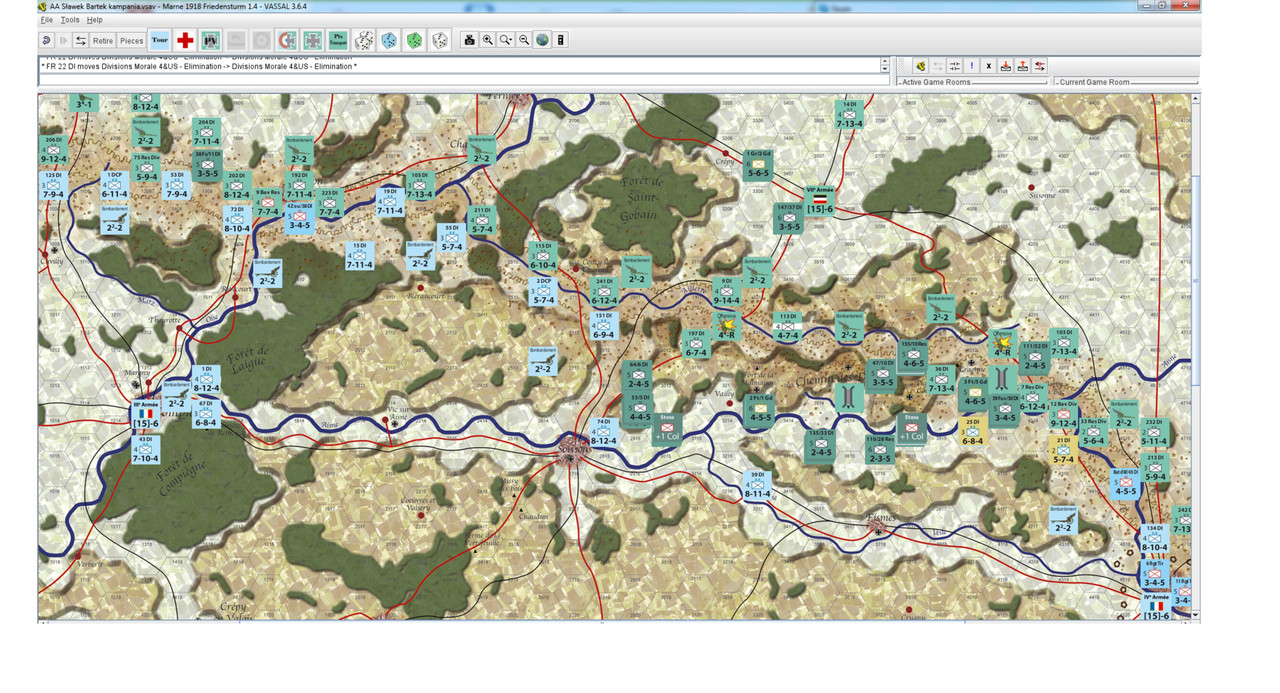
Task: Select the 15 DI 7-11-4 counter
Action: [x=359, y=257]
